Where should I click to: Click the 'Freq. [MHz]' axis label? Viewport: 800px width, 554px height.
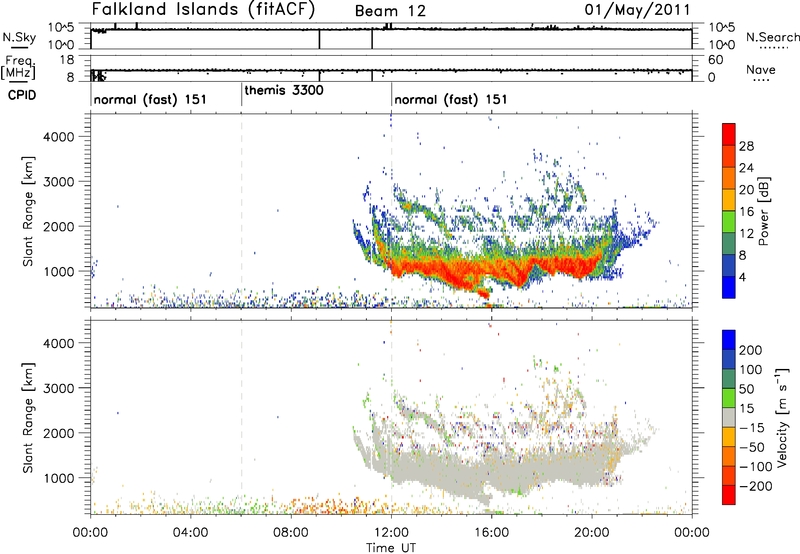point(19,68)
